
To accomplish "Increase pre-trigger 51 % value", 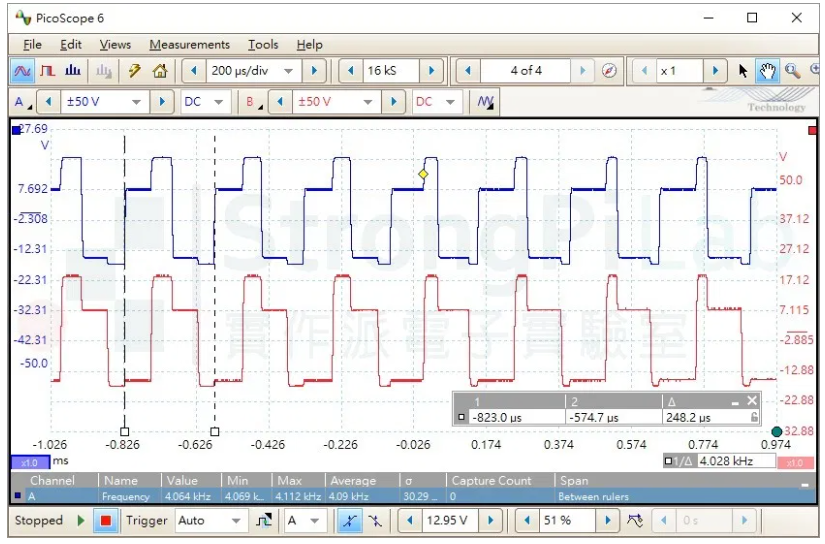I will coord(608,521).
